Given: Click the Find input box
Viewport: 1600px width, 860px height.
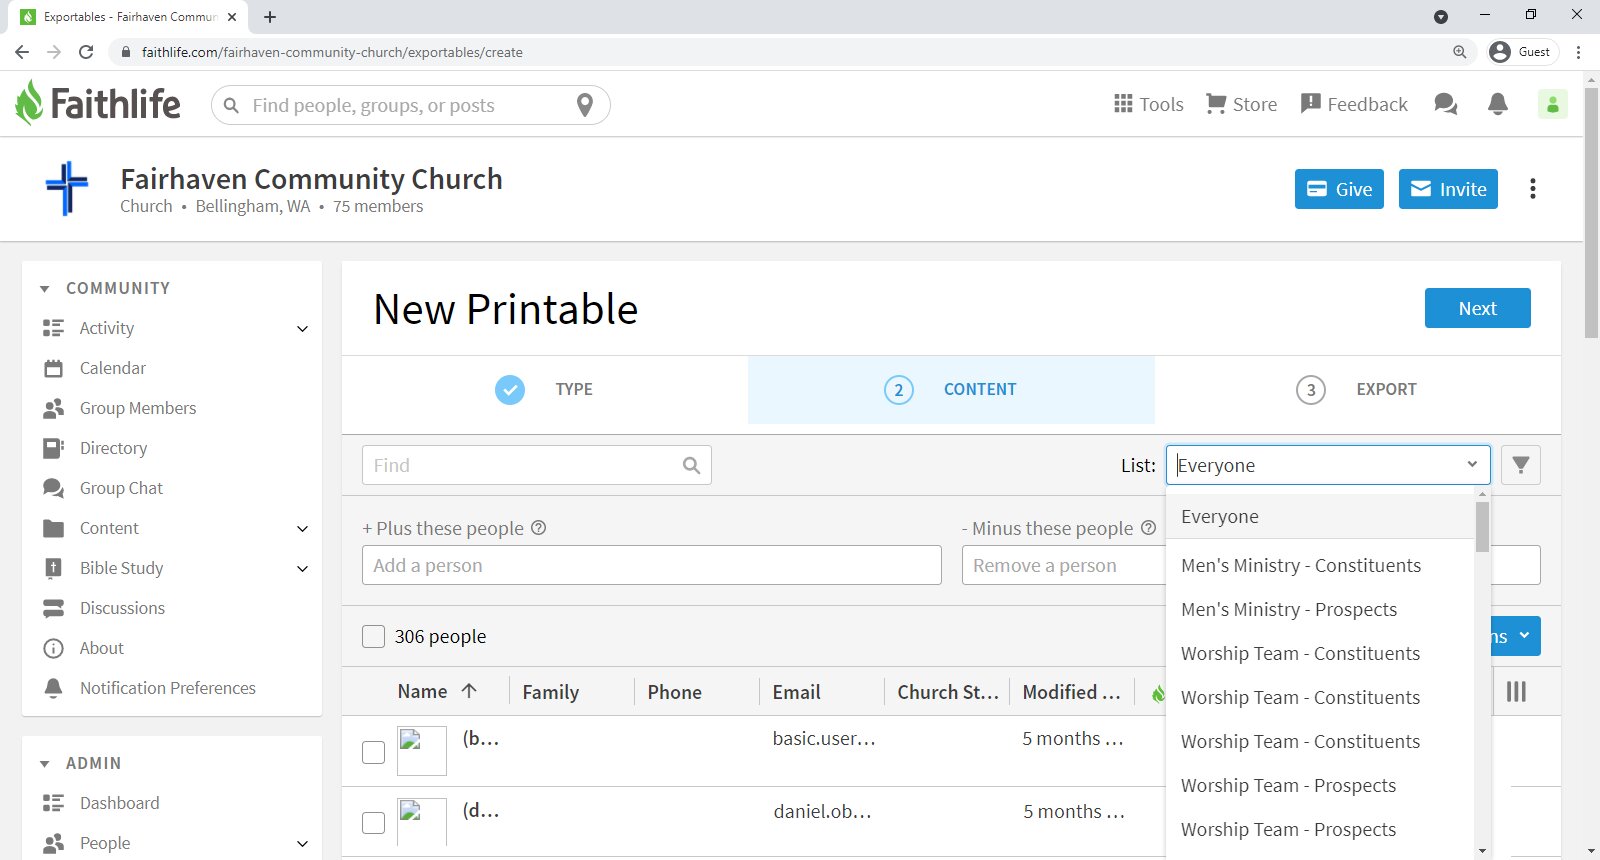Looking at the screenshot, I should pos(537,465).
